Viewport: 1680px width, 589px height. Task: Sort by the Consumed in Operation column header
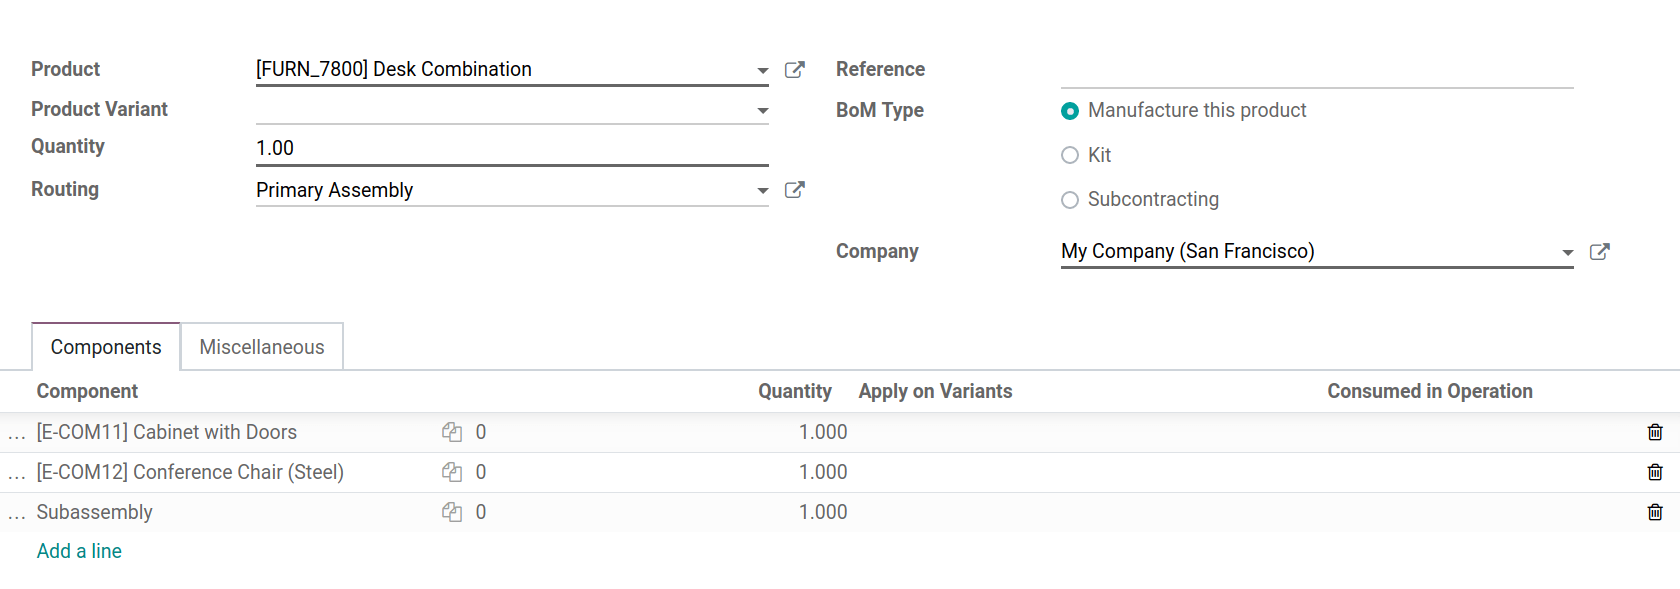coord(1429,391)
